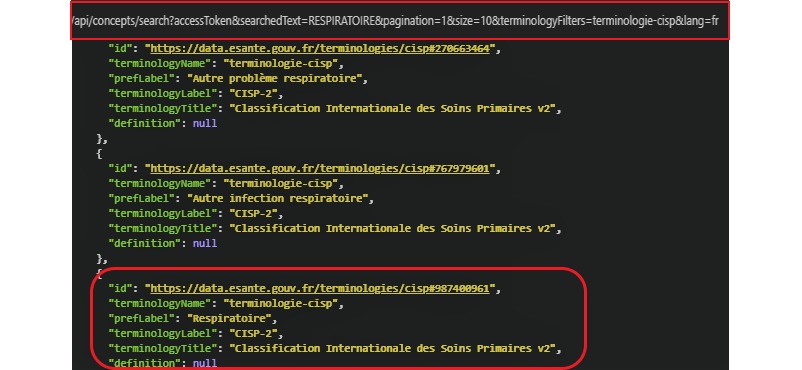Click the "id" key of cisp#767979601 entry
Viewport: 802px width, 370px height.
pos(121,168)
